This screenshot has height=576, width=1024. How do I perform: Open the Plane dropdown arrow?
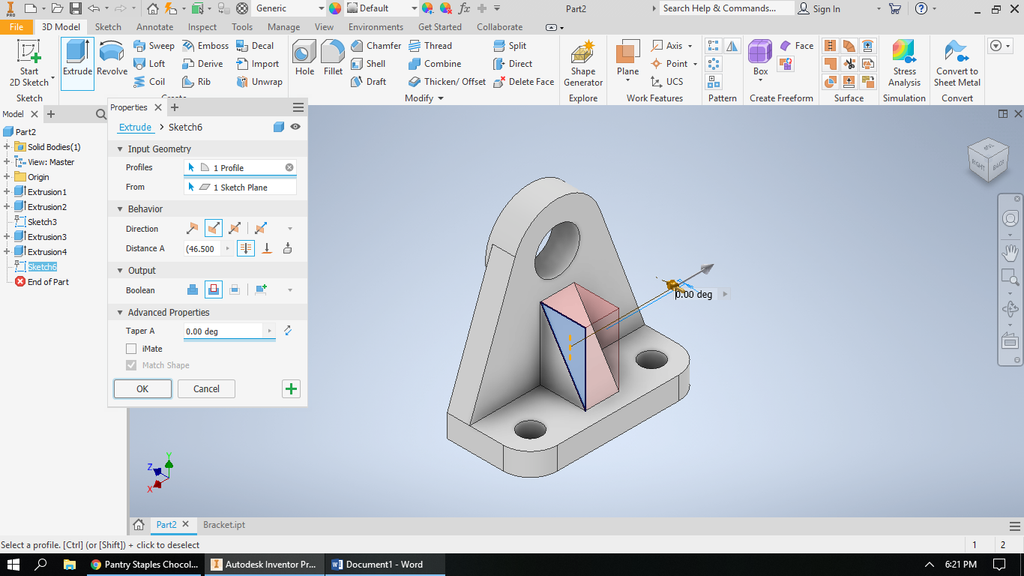point(628,80)
